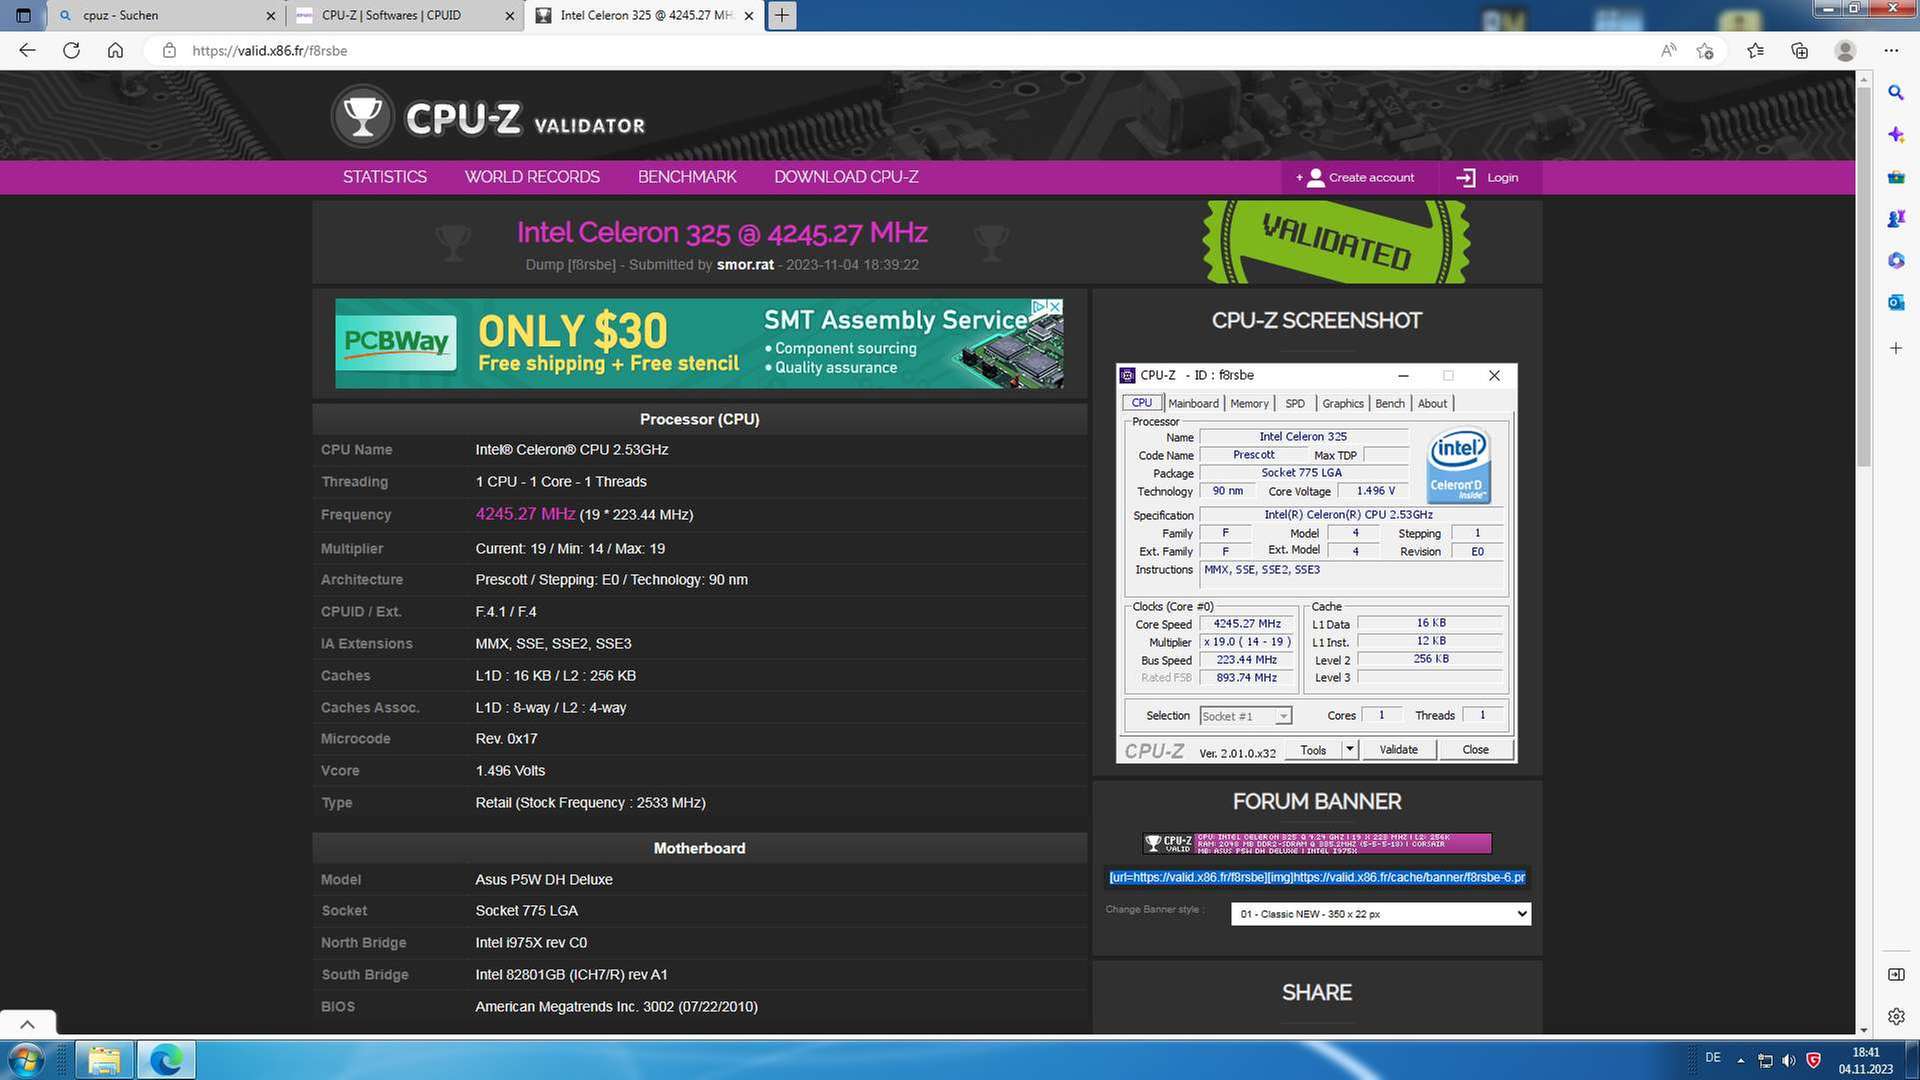Close the Intel Celeron 325 tab
The image size is (1920, 1080).
(x=749, y=16)
